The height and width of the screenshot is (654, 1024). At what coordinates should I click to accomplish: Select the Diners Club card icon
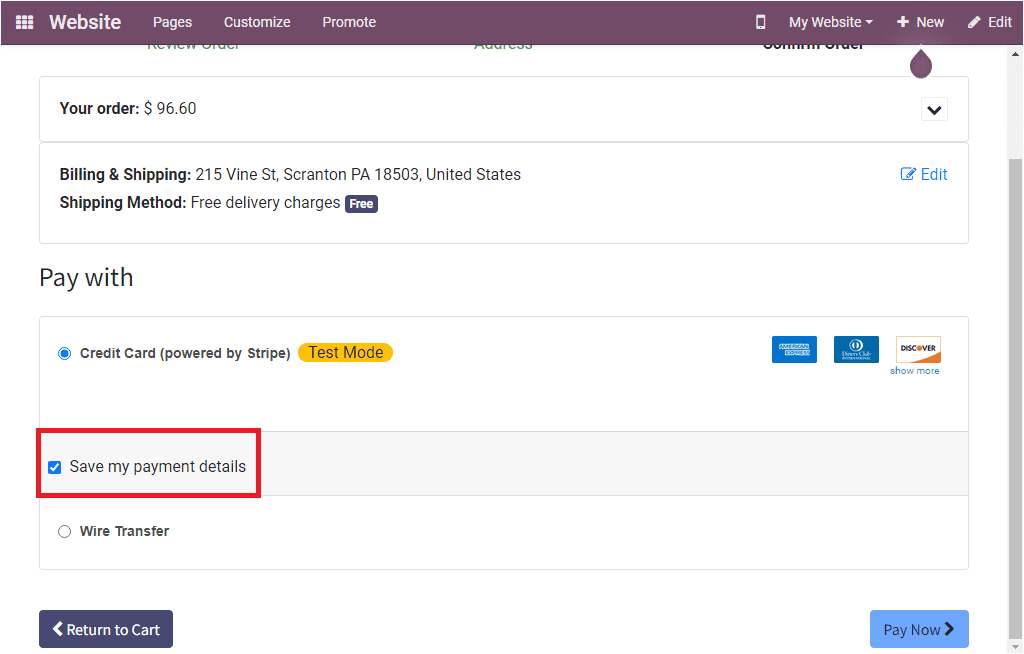tap(856, 349)
